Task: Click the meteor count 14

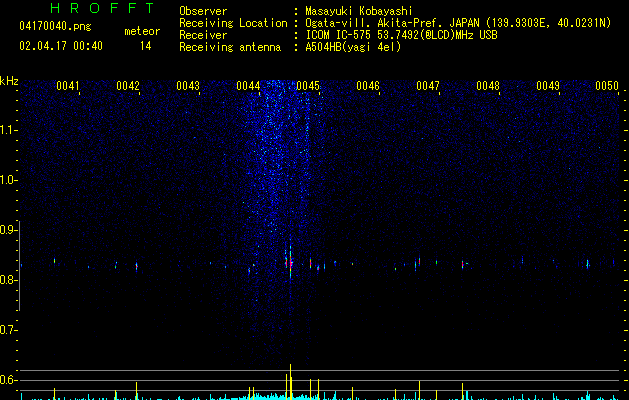Action: pos(145,46)
